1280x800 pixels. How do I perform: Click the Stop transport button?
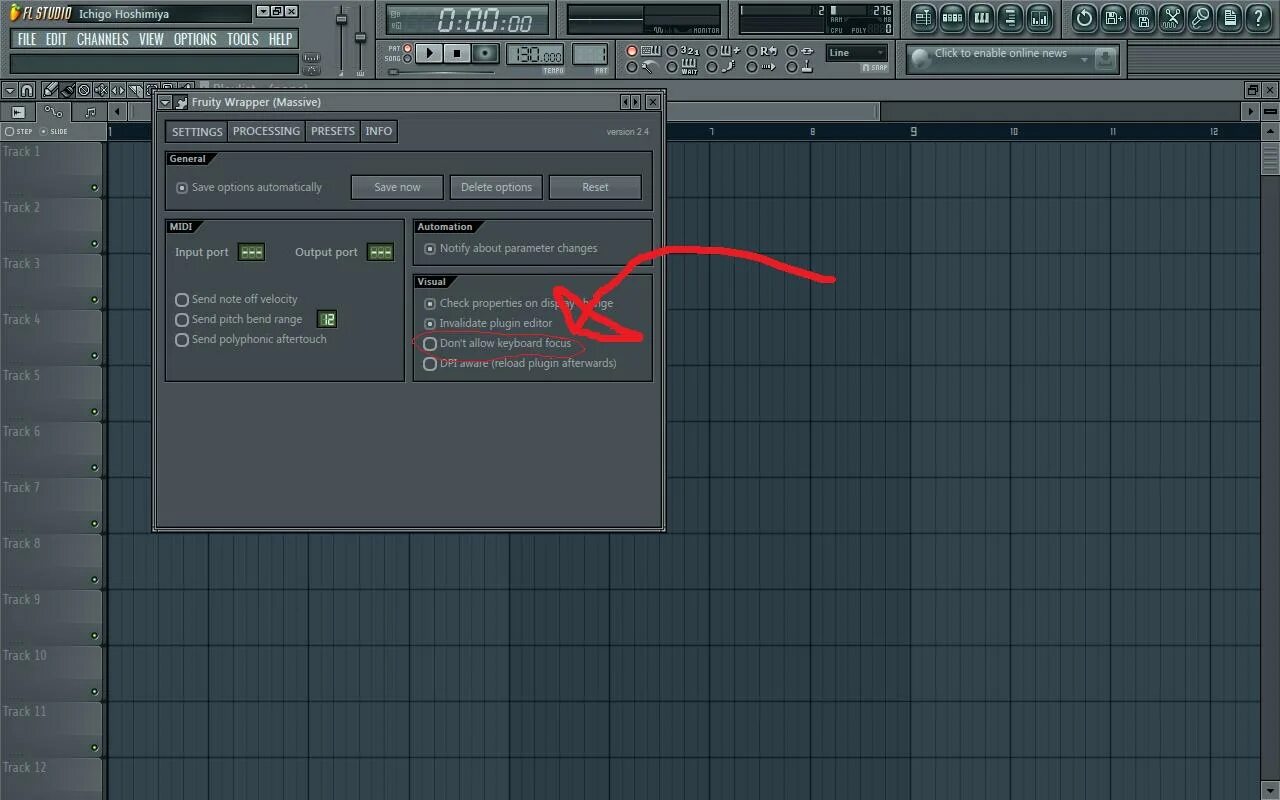[x=457, y=52]
